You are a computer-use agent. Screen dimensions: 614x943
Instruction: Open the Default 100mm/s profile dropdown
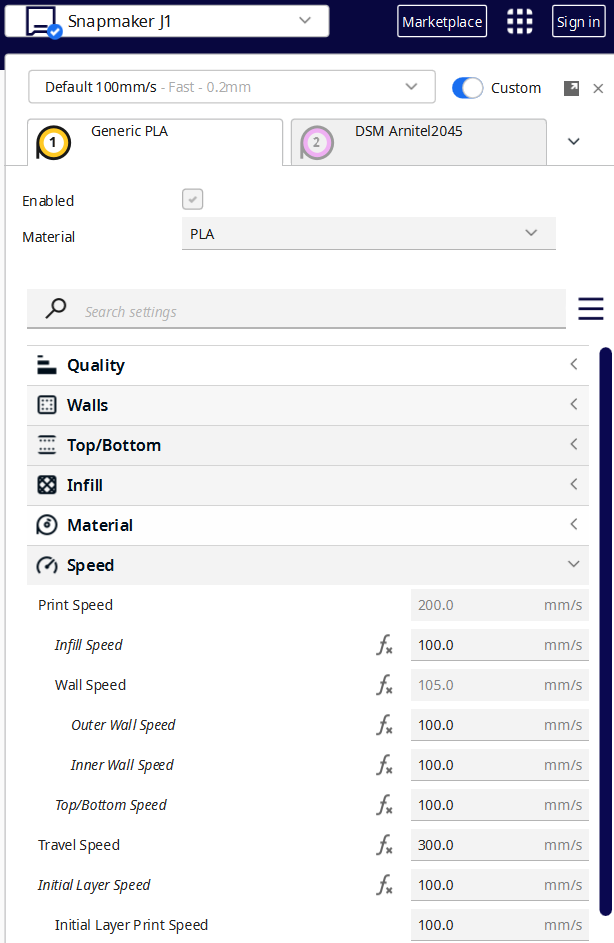click(232, 87)
